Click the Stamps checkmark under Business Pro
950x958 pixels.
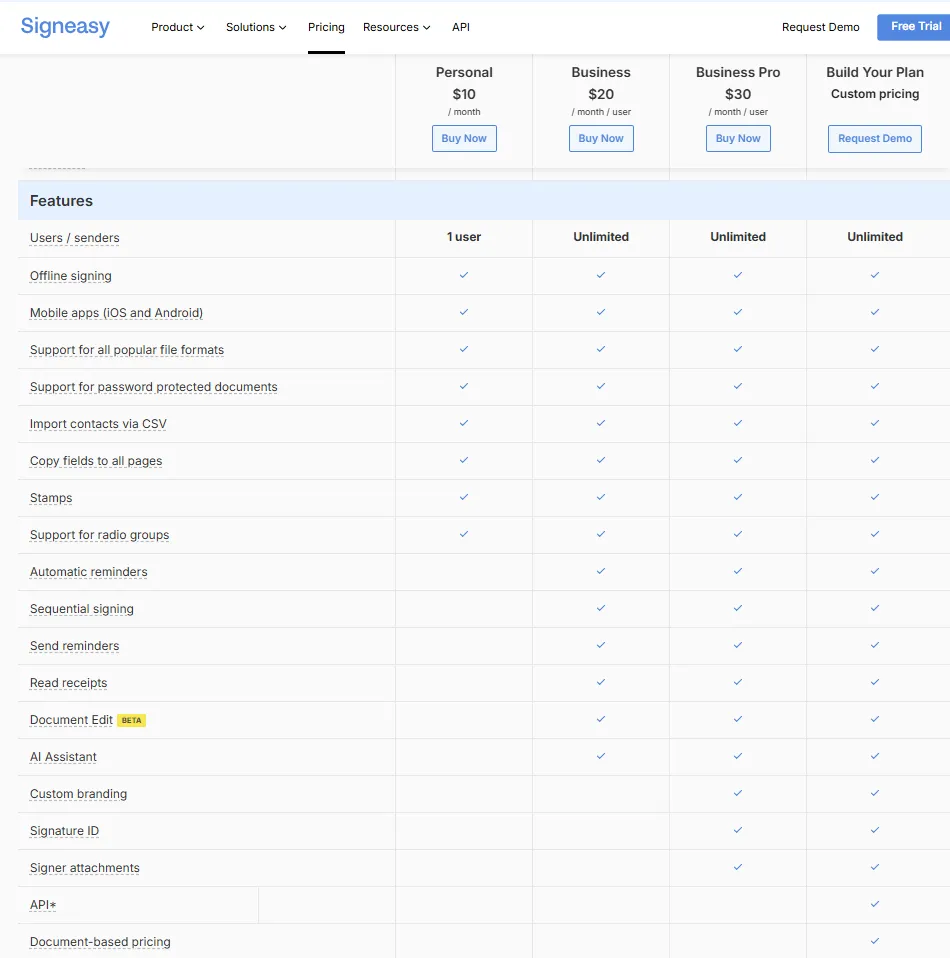[x=738, y=498]
